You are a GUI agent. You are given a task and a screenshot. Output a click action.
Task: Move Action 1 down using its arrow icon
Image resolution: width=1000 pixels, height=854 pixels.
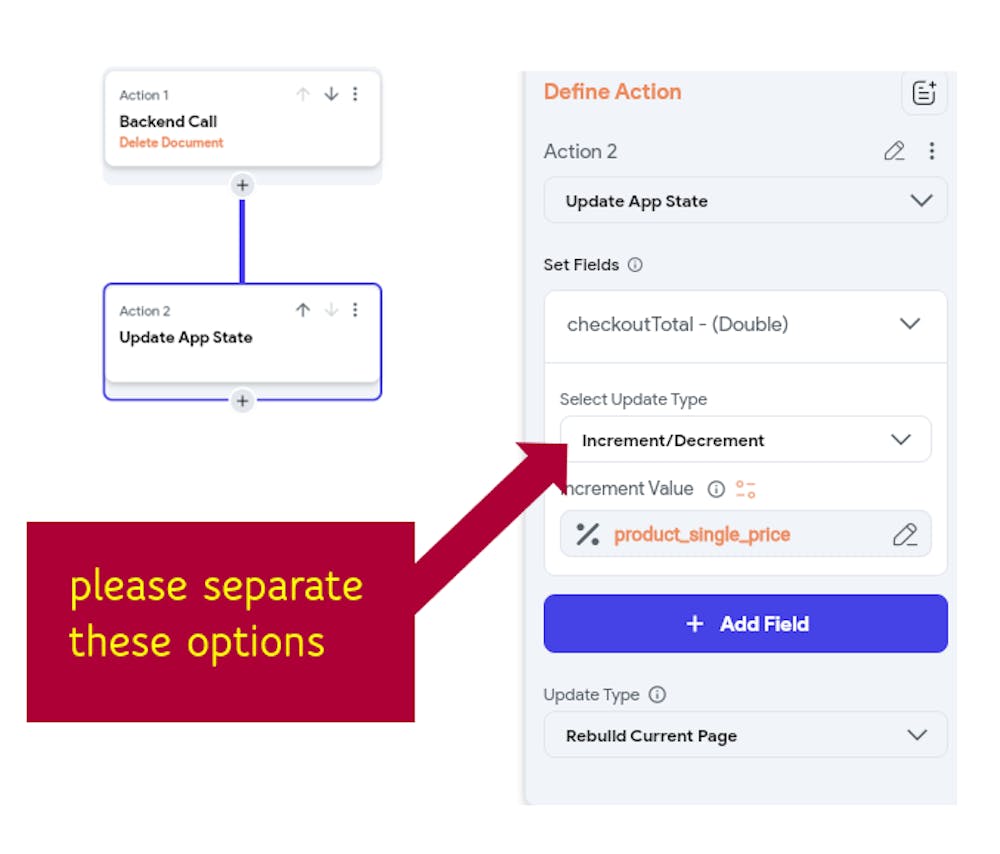click(331, 94)
